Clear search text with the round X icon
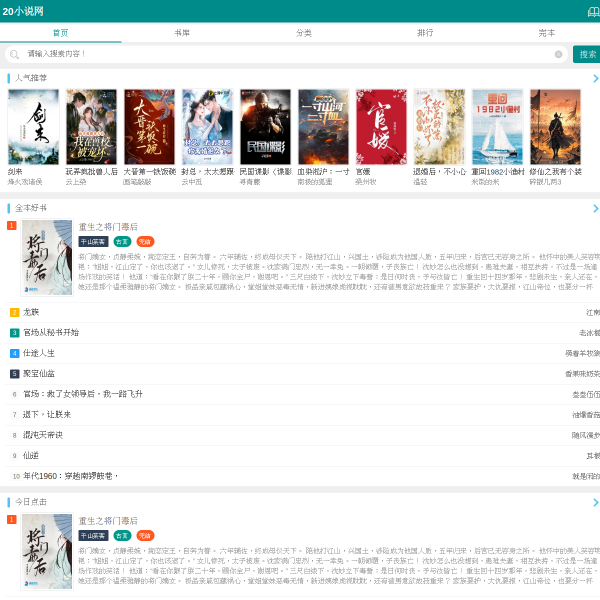 tap(558, 54)
